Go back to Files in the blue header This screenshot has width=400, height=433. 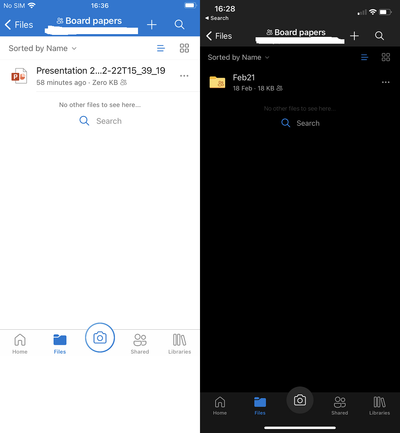[19, 25]
